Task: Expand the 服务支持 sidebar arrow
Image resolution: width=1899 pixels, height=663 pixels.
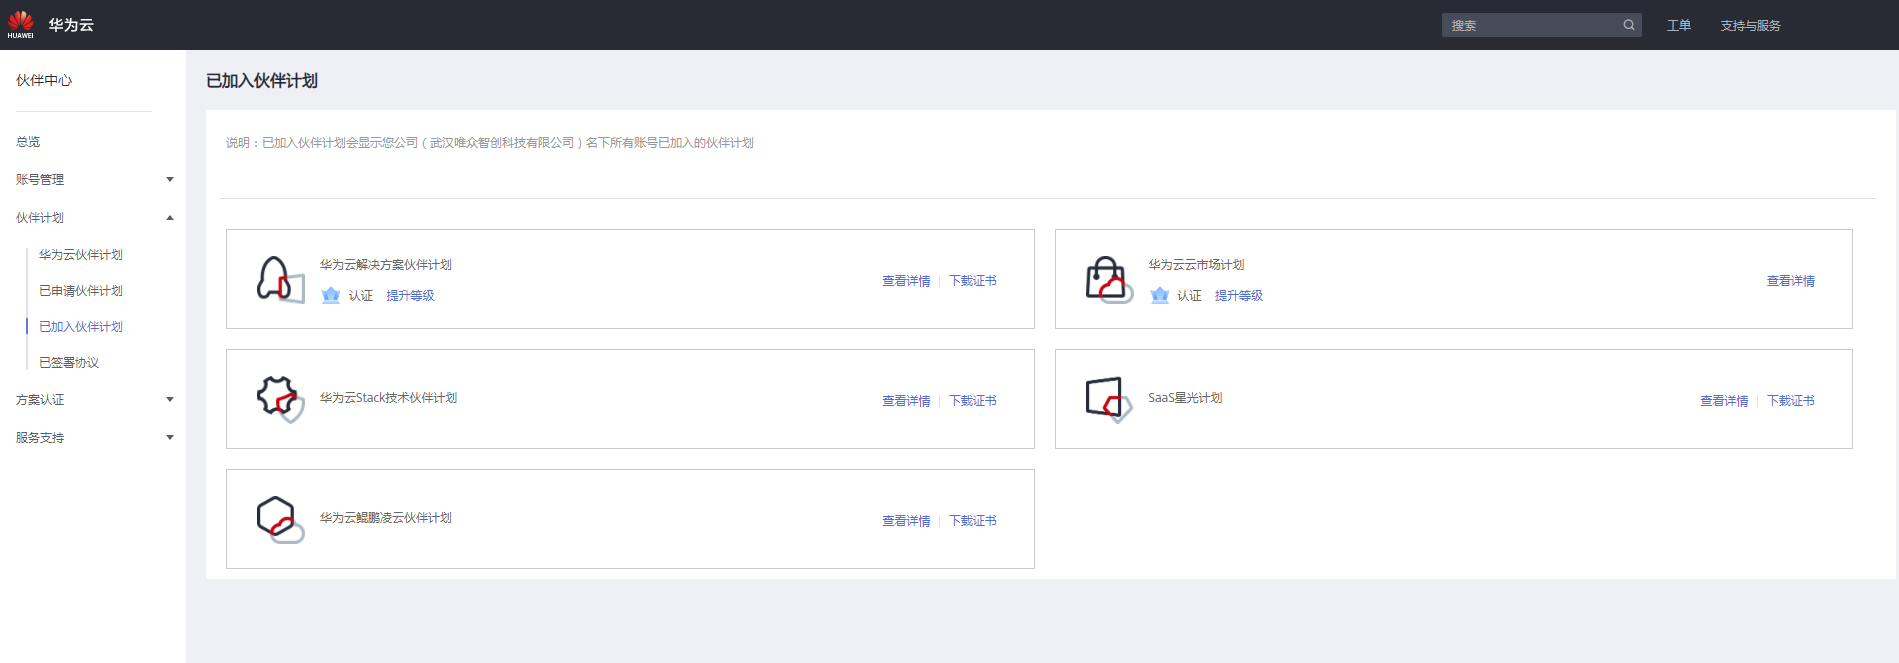Action: (170, 438)
